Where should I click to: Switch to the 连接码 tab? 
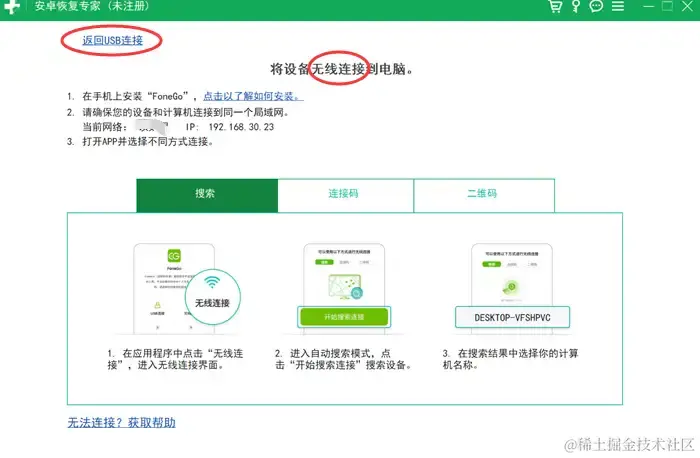pyautogui.click(x=346, y=195)
